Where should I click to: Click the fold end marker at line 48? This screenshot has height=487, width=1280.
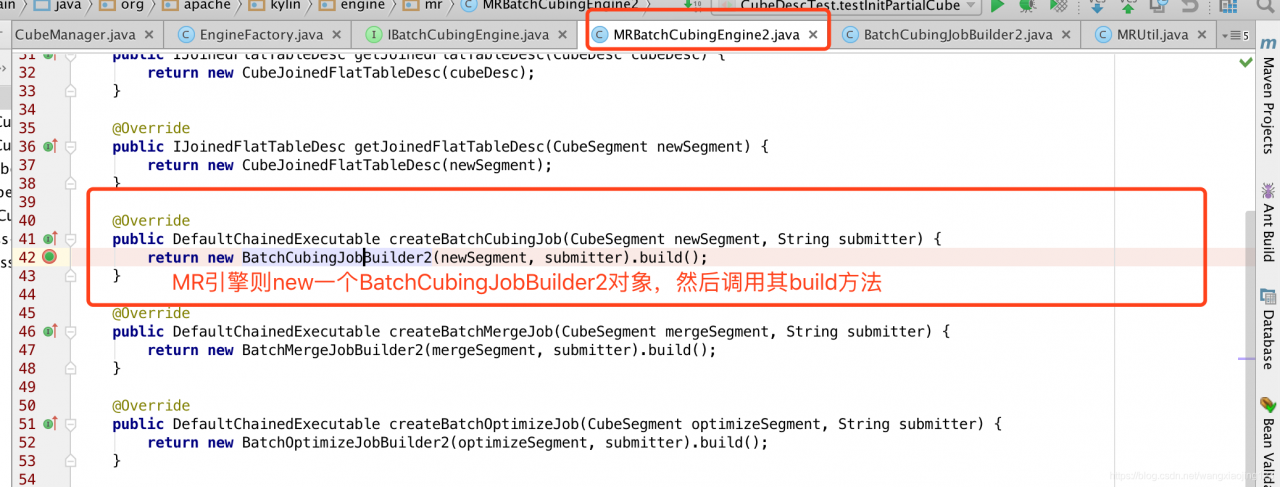pos(71,368)
